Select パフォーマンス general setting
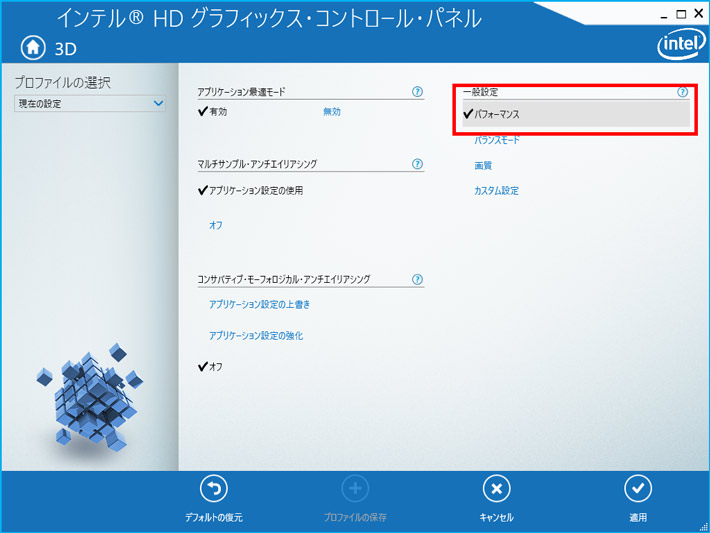This screenshot has width=710, height=533. pos(576,114)
